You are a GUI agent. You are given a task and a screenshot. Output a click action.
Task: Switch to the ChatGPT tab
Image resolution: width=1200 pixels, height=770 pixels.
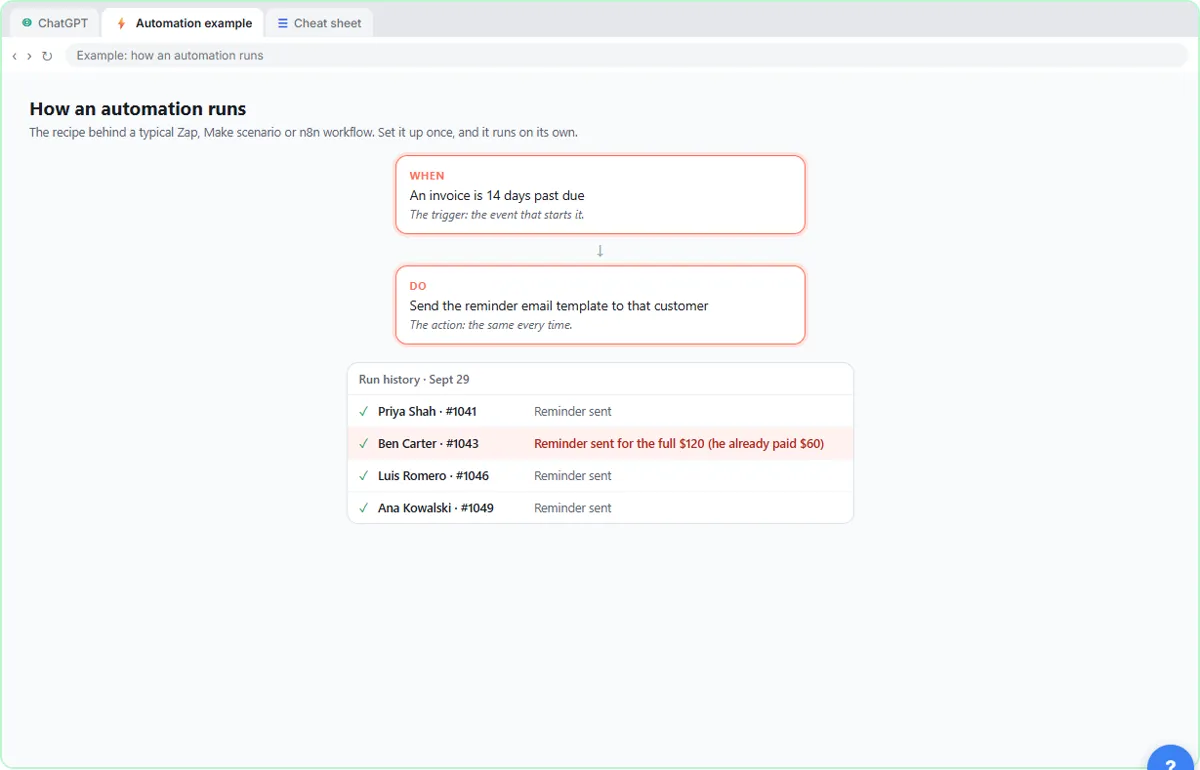coord(56,23)
